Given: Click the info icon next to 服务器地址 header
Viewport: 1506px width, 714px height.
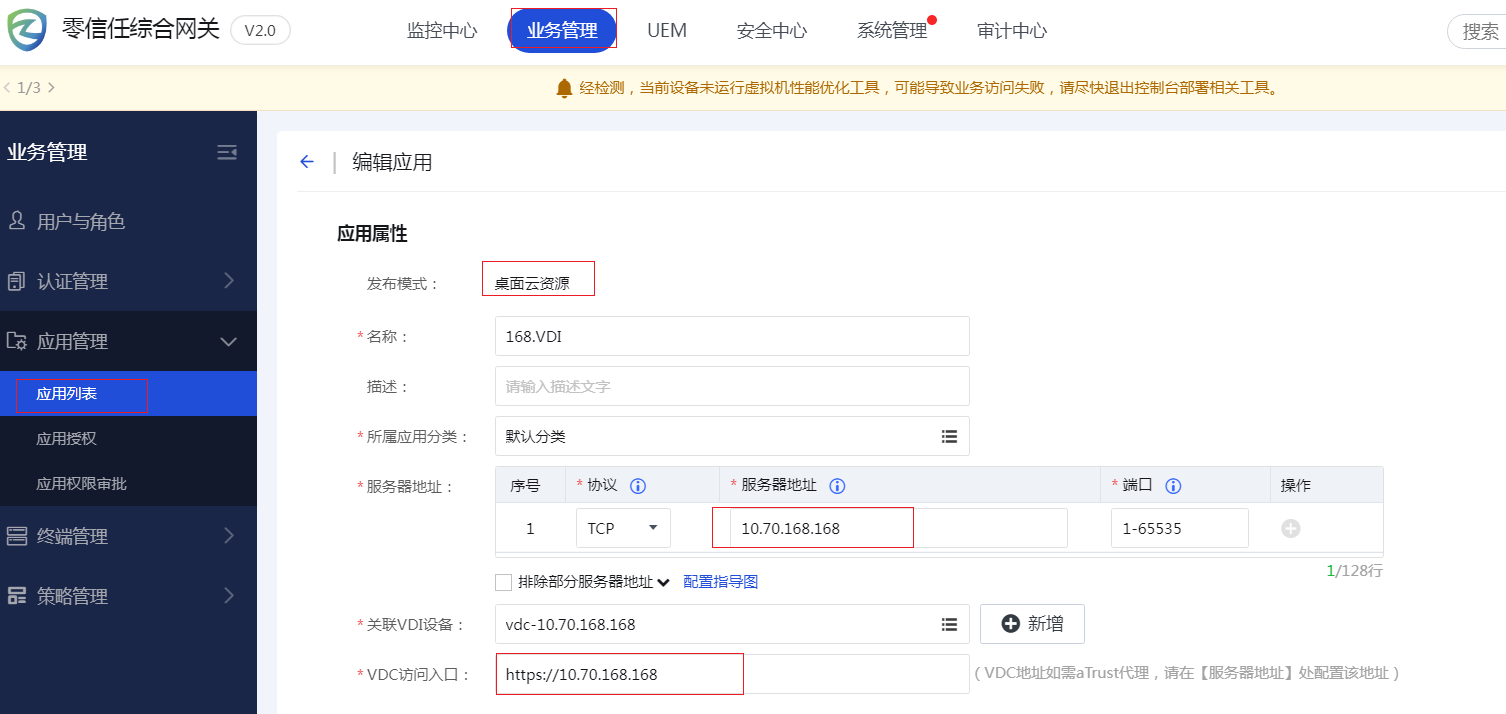Looking at the screenshot, I should click(x=837, y=486).
